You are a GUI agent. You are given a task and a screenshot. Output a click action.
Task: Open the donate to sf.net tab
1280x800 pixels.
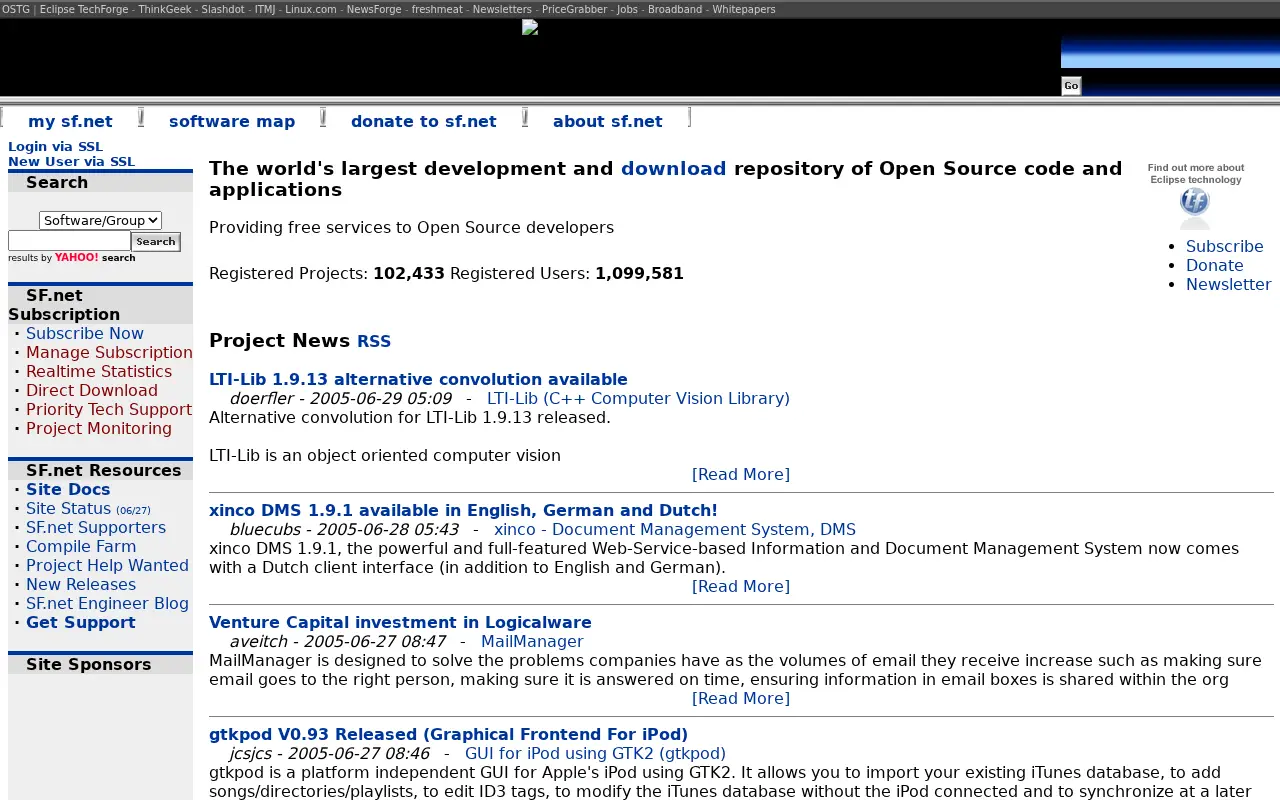coord(424,121)
